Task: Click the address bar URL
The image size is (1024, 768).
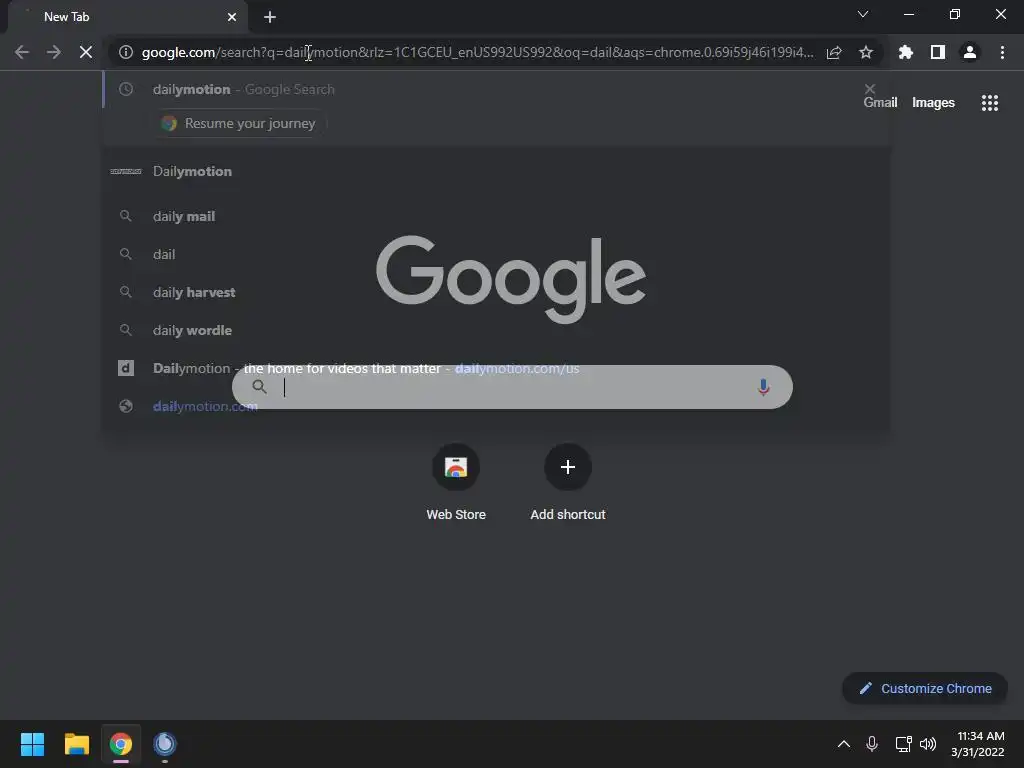Action: [477, 52]
